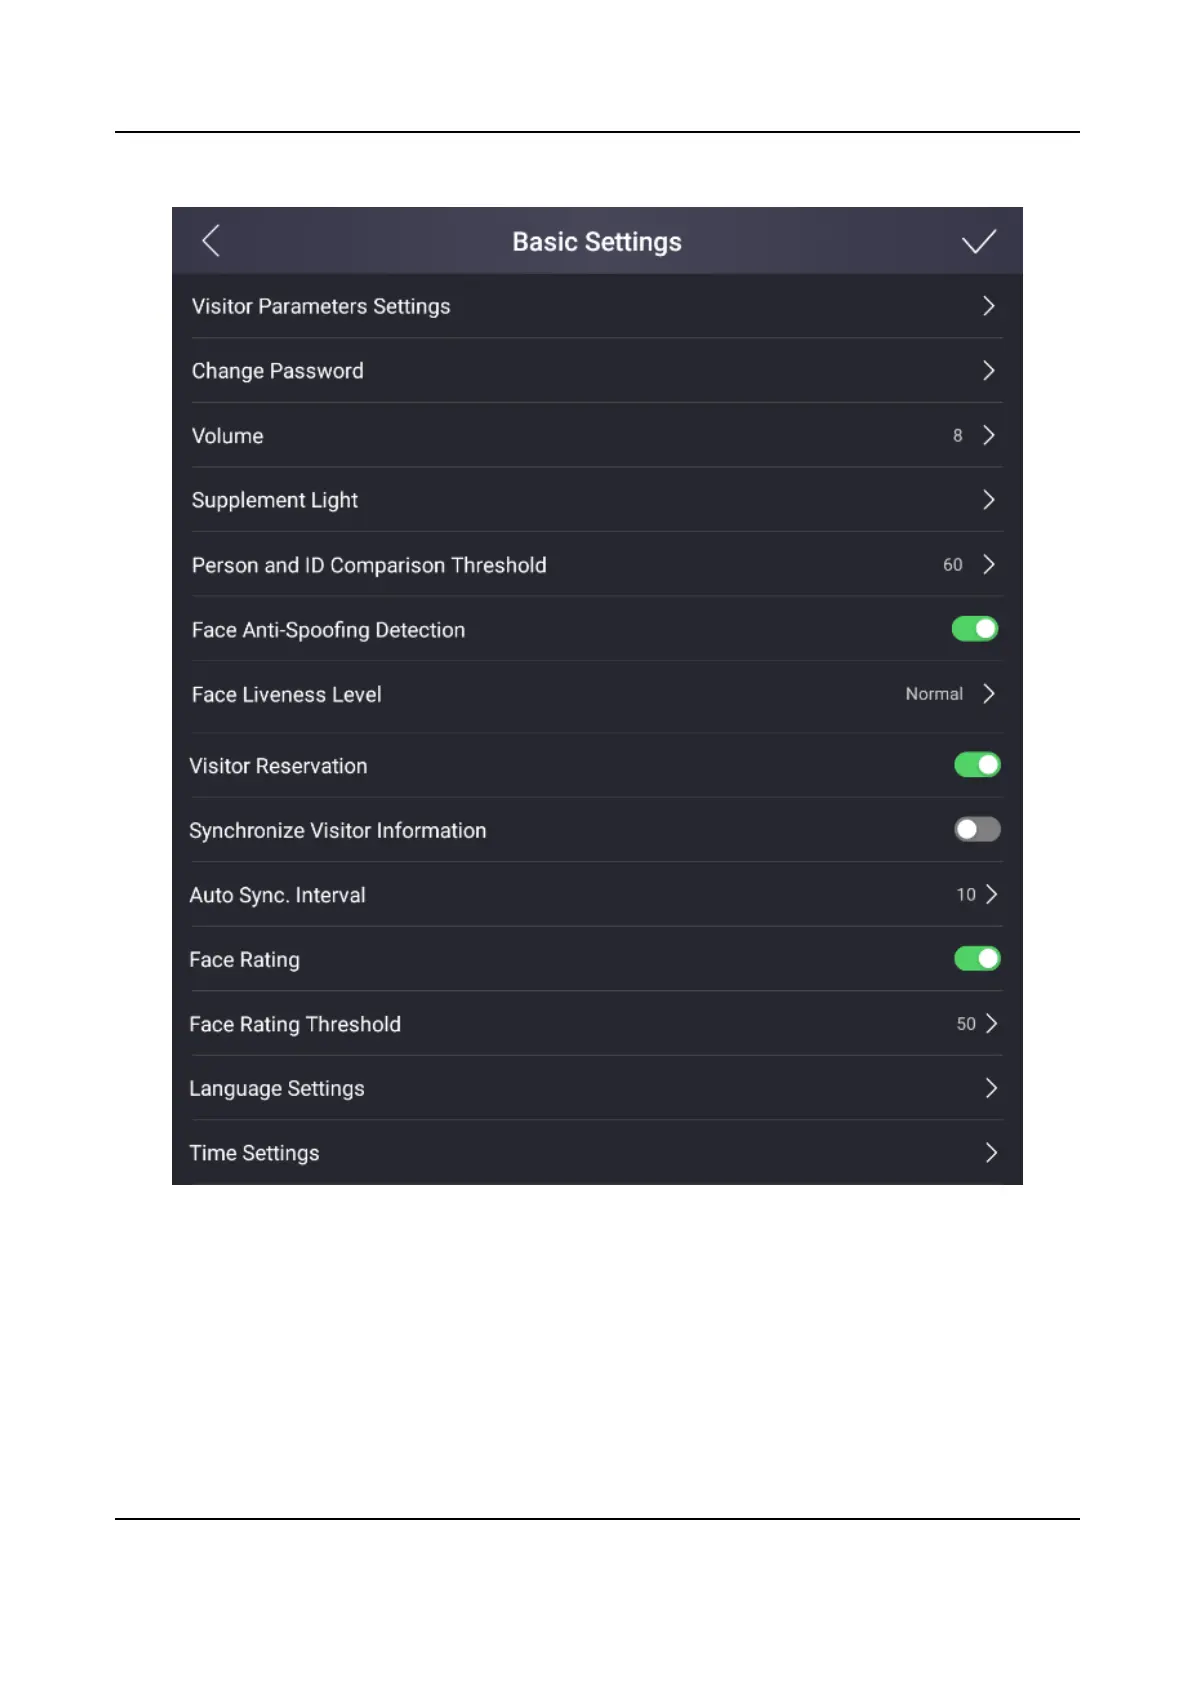Tap the back arrow icon
Image resolution: width=1181 pixels, height=1685 pixels.
tap(211, 241)
